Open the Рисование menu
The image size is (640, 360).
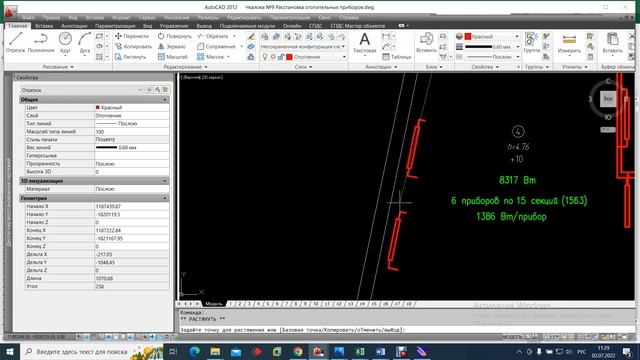(x=176, y=18)
